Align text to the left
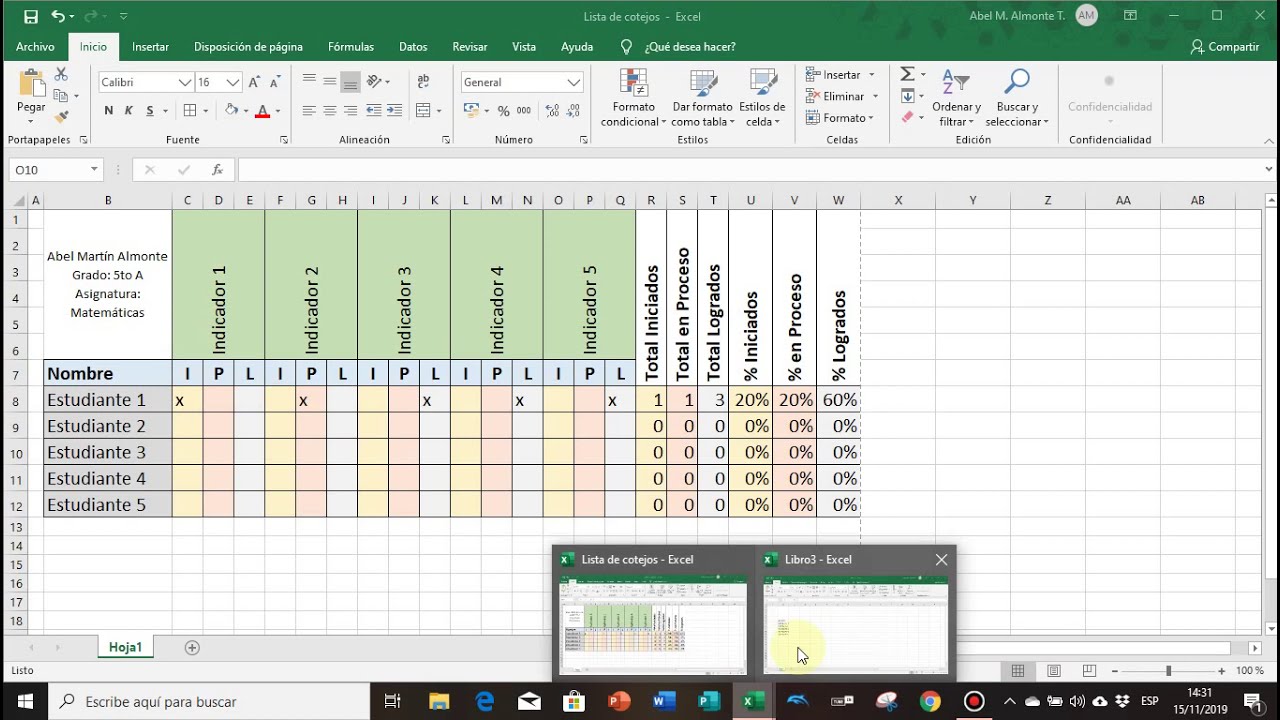 click(309, 111)
